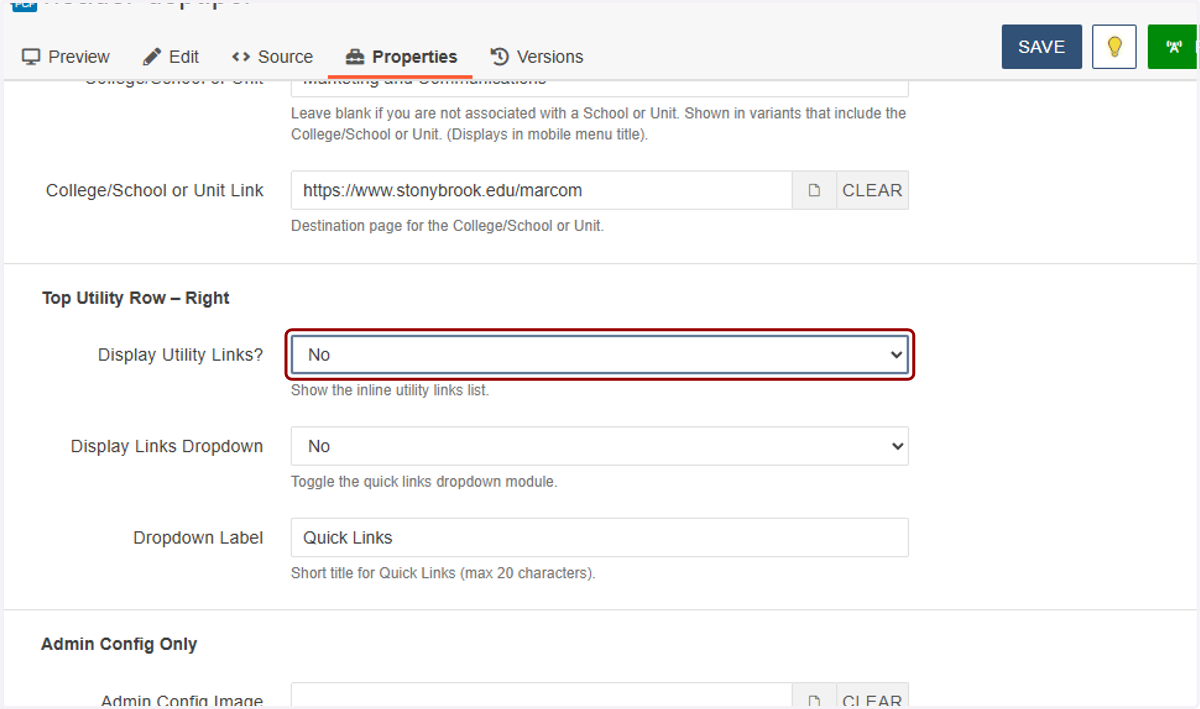The height and width of the screenshot is (709, 1200).
Task: Click the 'Toggle the quick links dropdown module.' hint
Action: (424, 481)
